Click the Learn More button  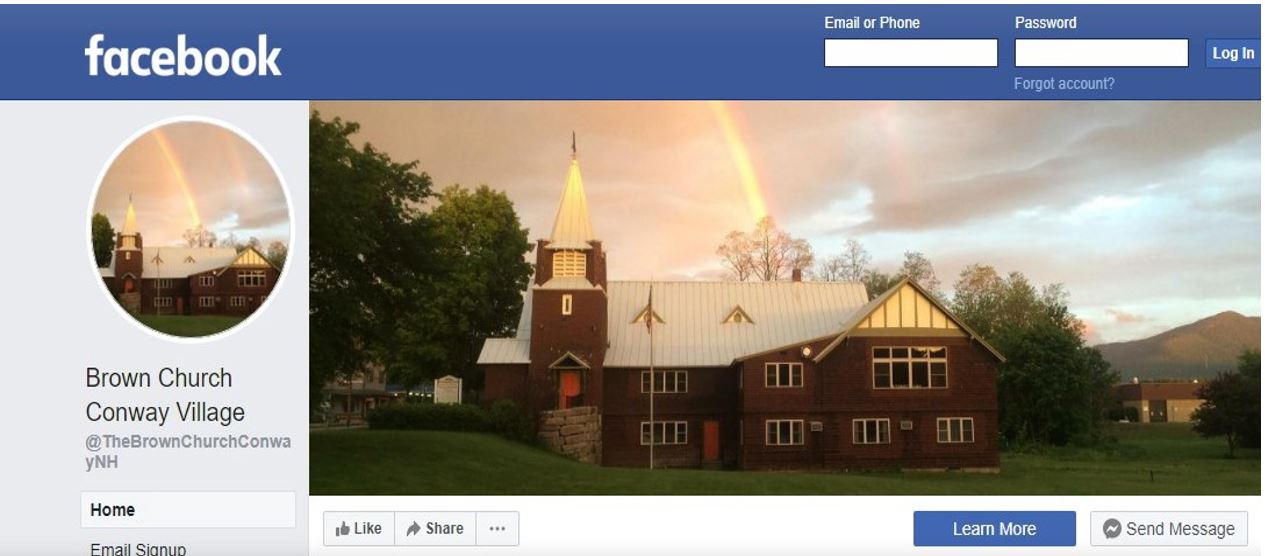pos(994,529)
